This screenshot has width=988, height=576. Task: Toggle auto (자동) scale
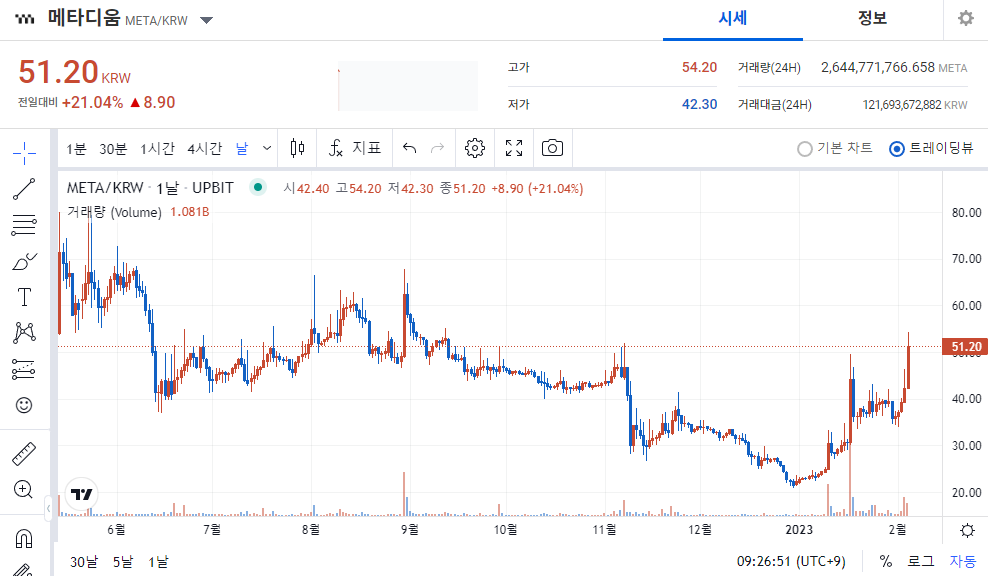click(x=963, y=561)
